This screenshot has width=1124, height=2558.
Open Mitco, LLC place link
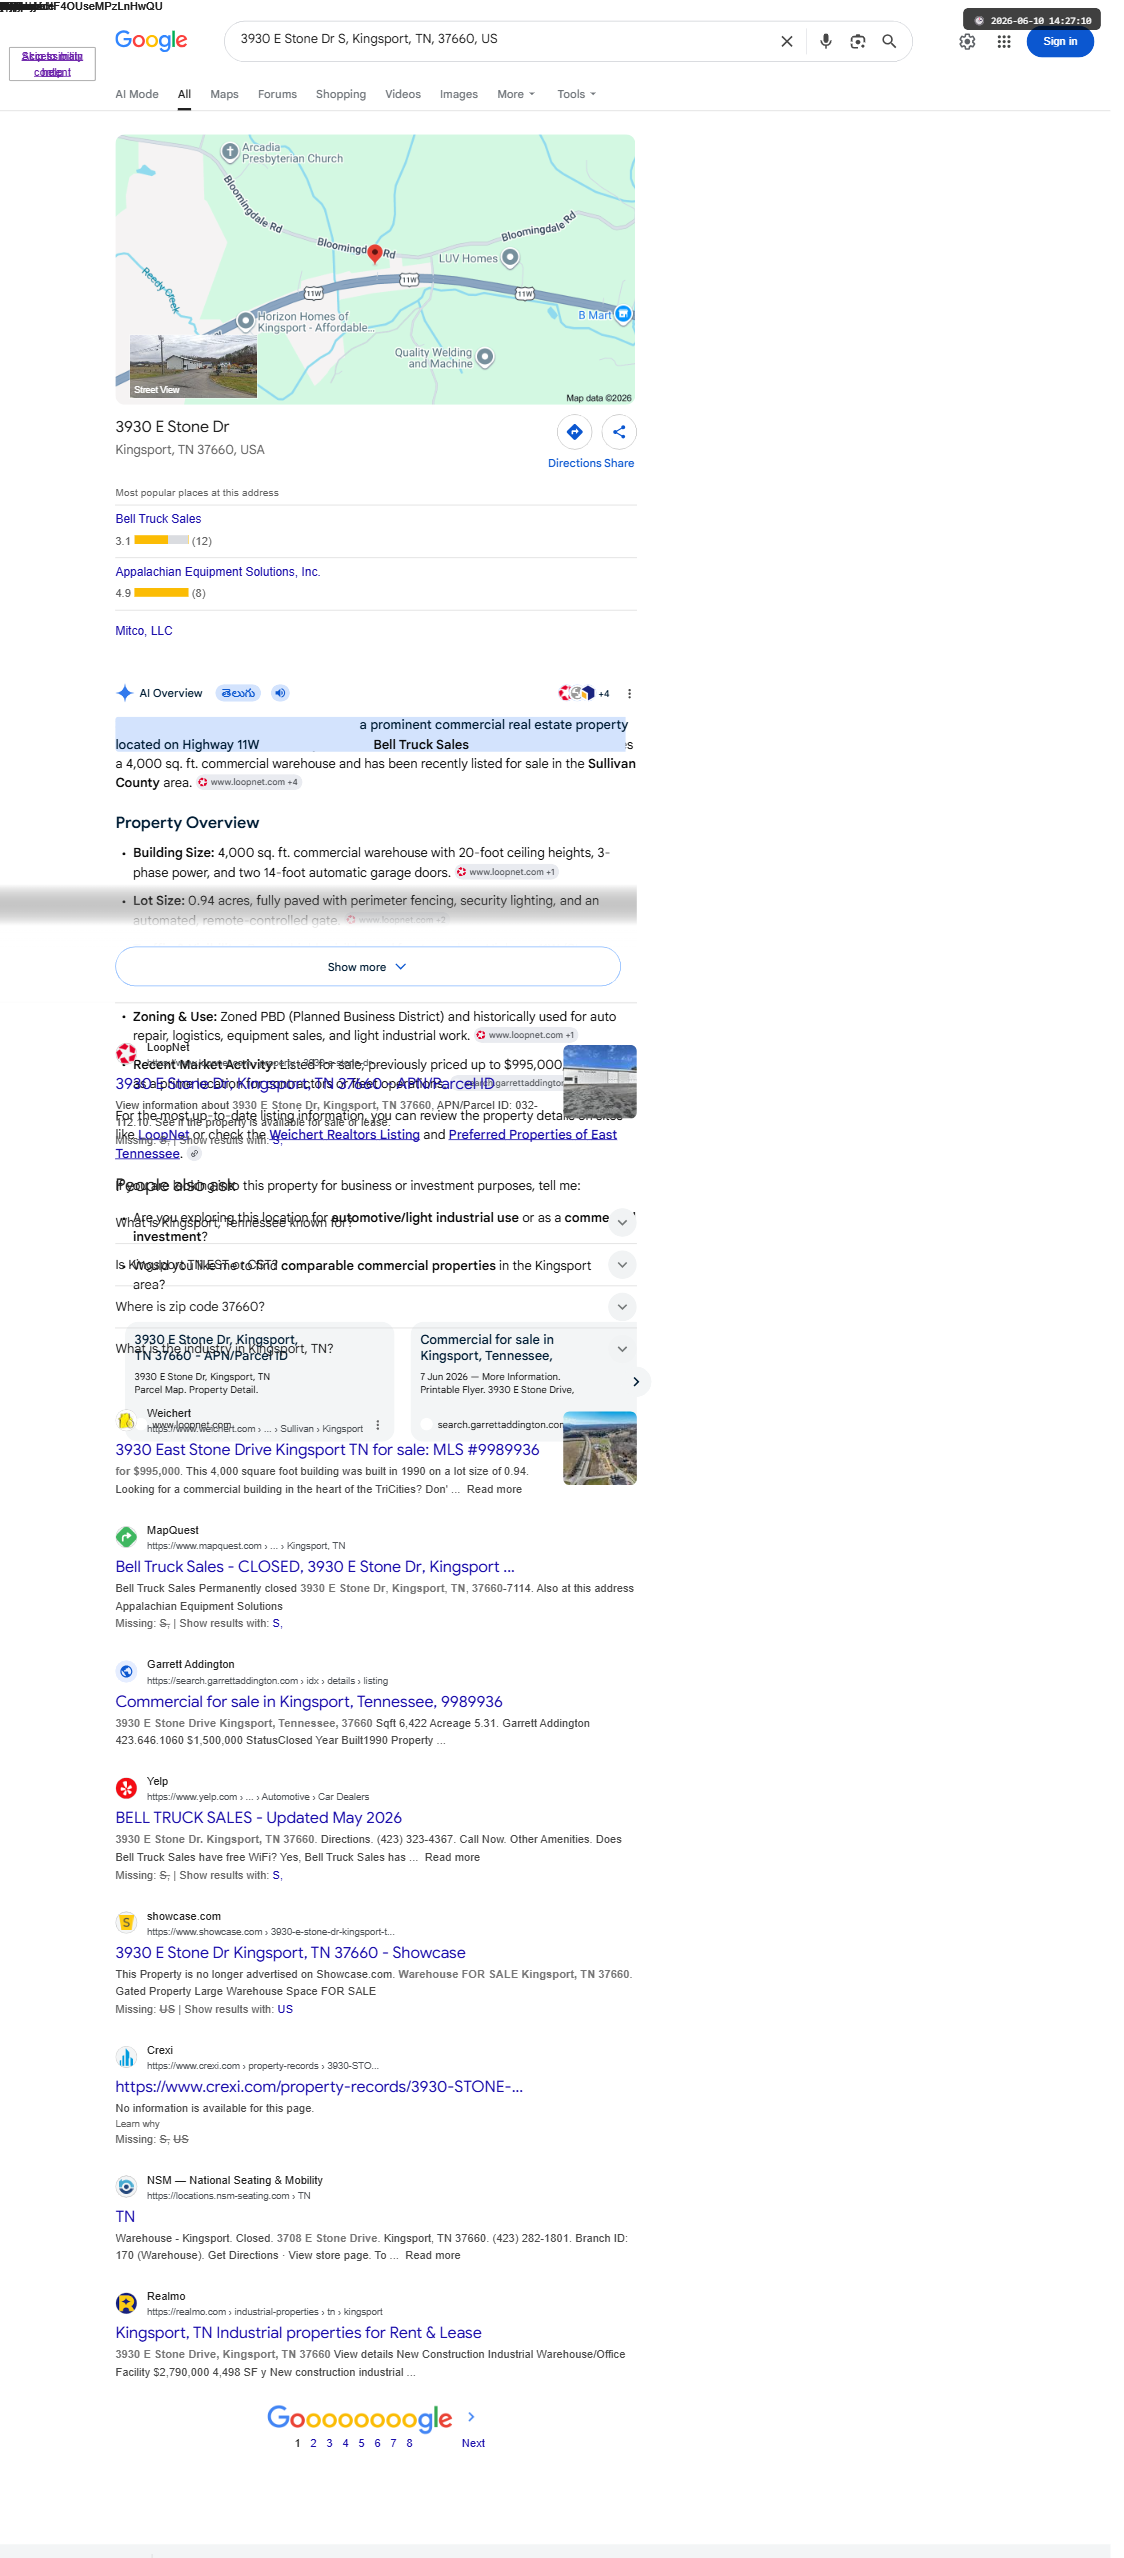pos(144,631)
